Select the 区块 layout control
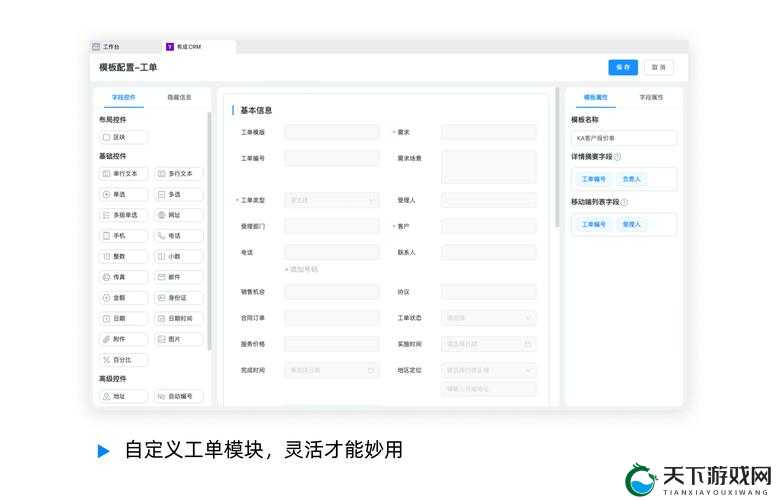 123,137
